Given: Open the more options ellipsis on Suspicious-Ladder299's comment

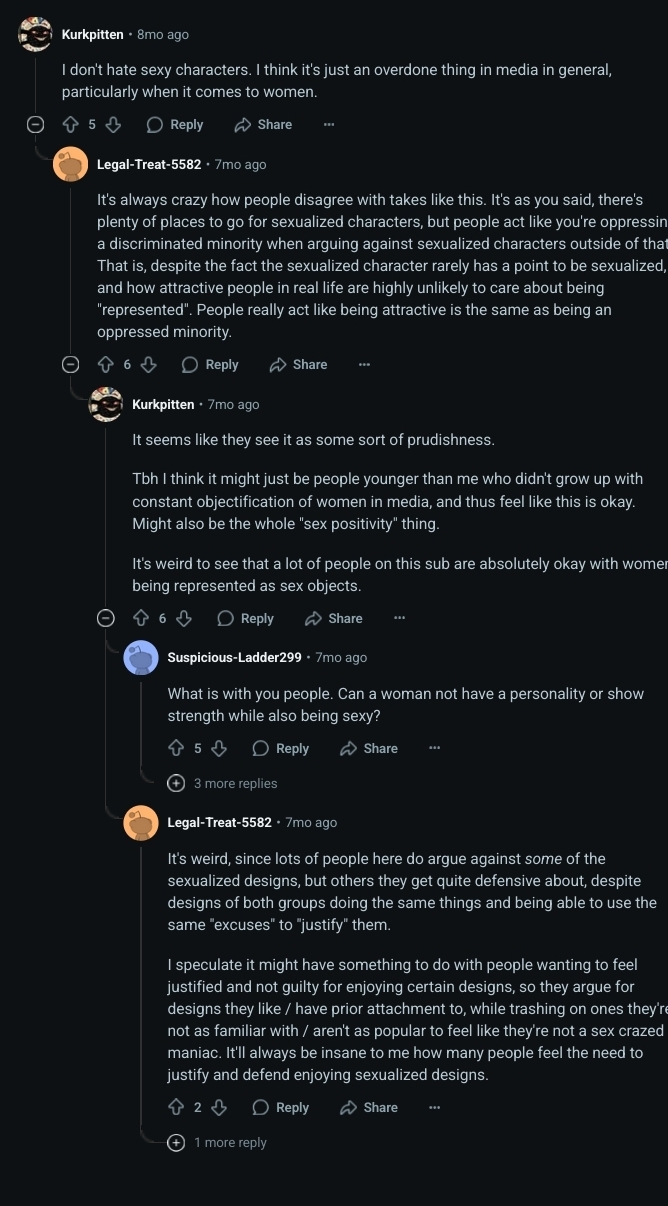Looking at the screenshot, I should pos(434,748).
